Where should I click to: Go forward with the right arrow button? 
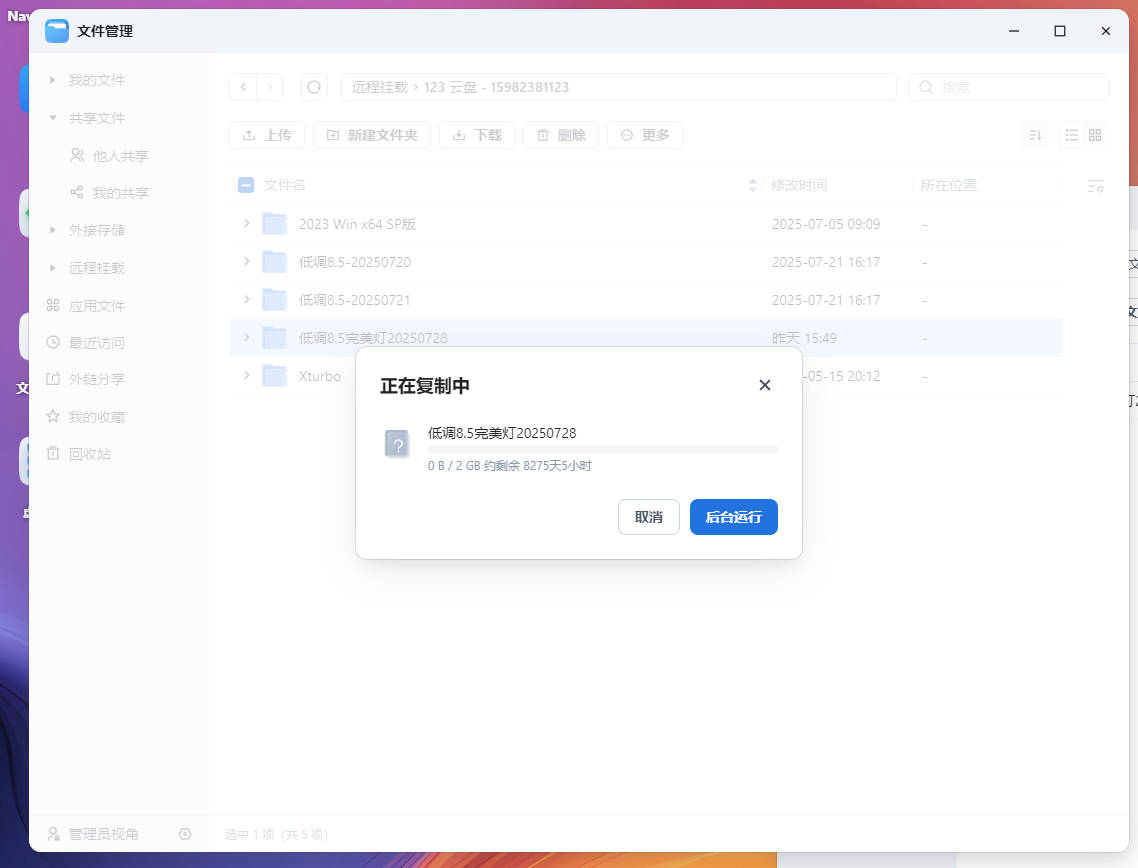tap(270, 87)
